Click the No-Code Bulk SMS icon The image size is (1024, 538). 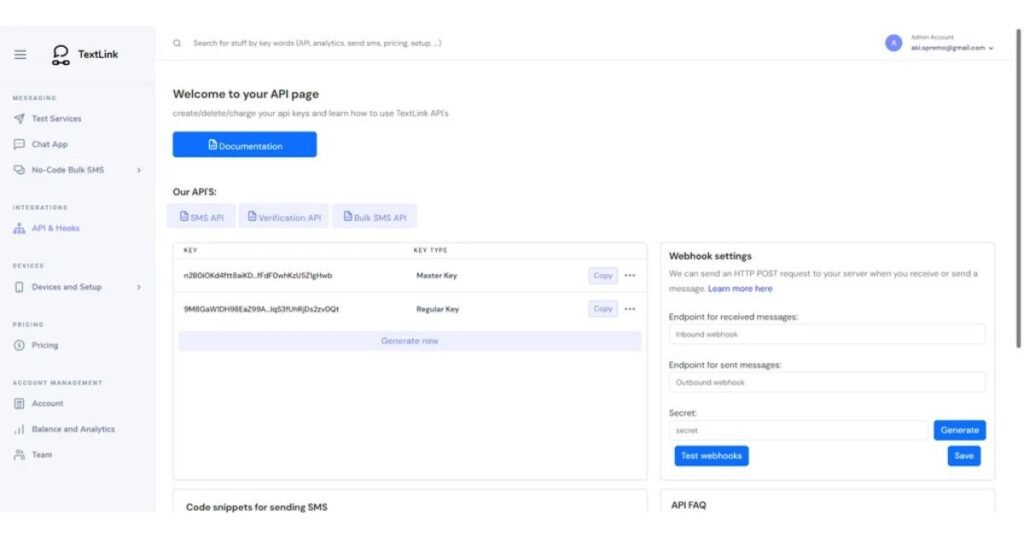tap(19, 170)
